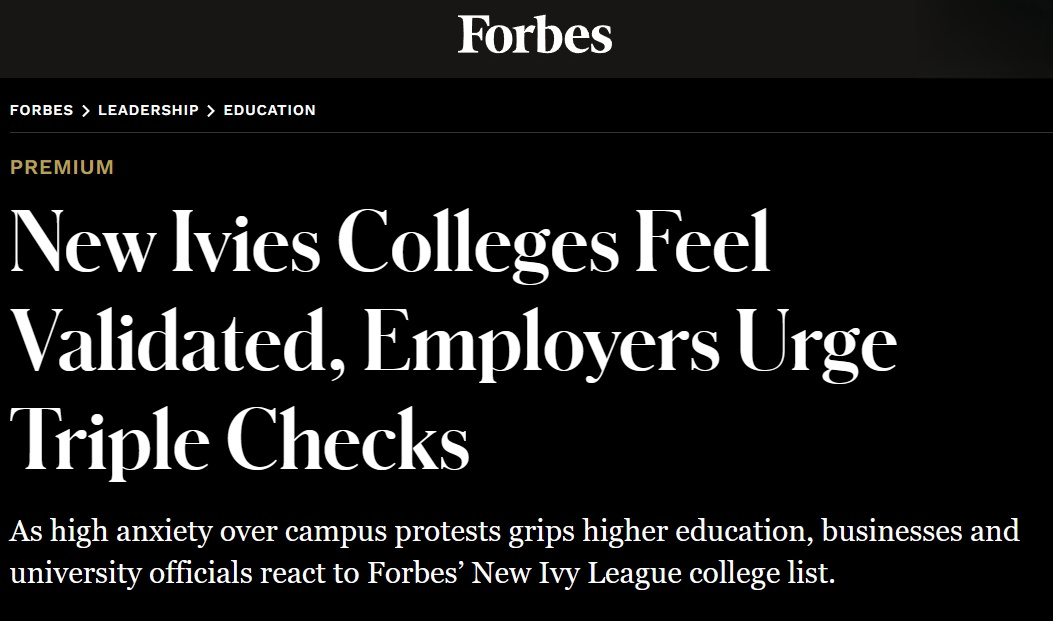Click the Forbes logo in header
Viewport: 1053px width, 621px height.
[x=535, y=36]
